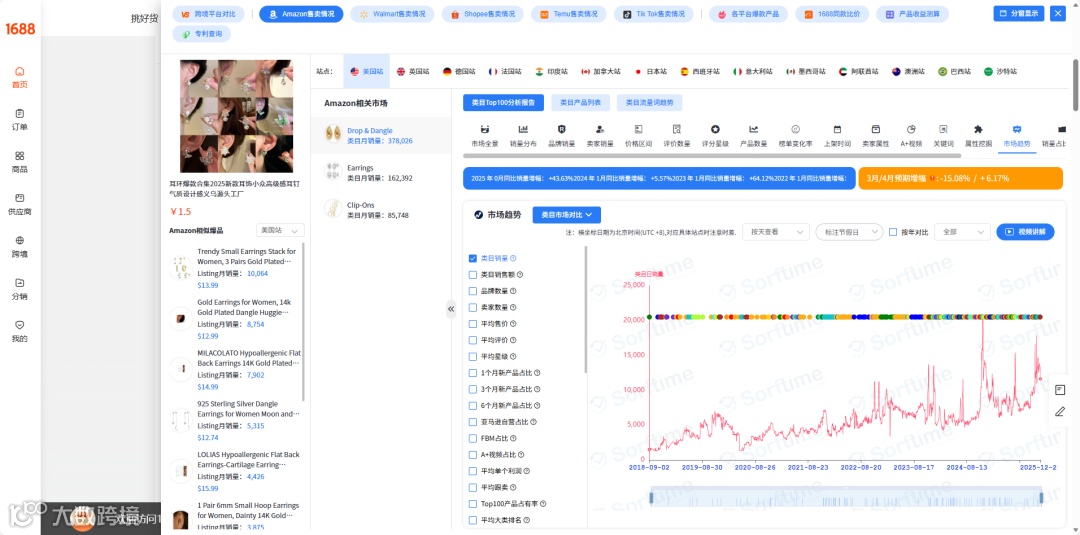The height and width of the screenshot is (535, 1080).
Task: Open A+视频 icon
Action: click(x=911, y=129)
